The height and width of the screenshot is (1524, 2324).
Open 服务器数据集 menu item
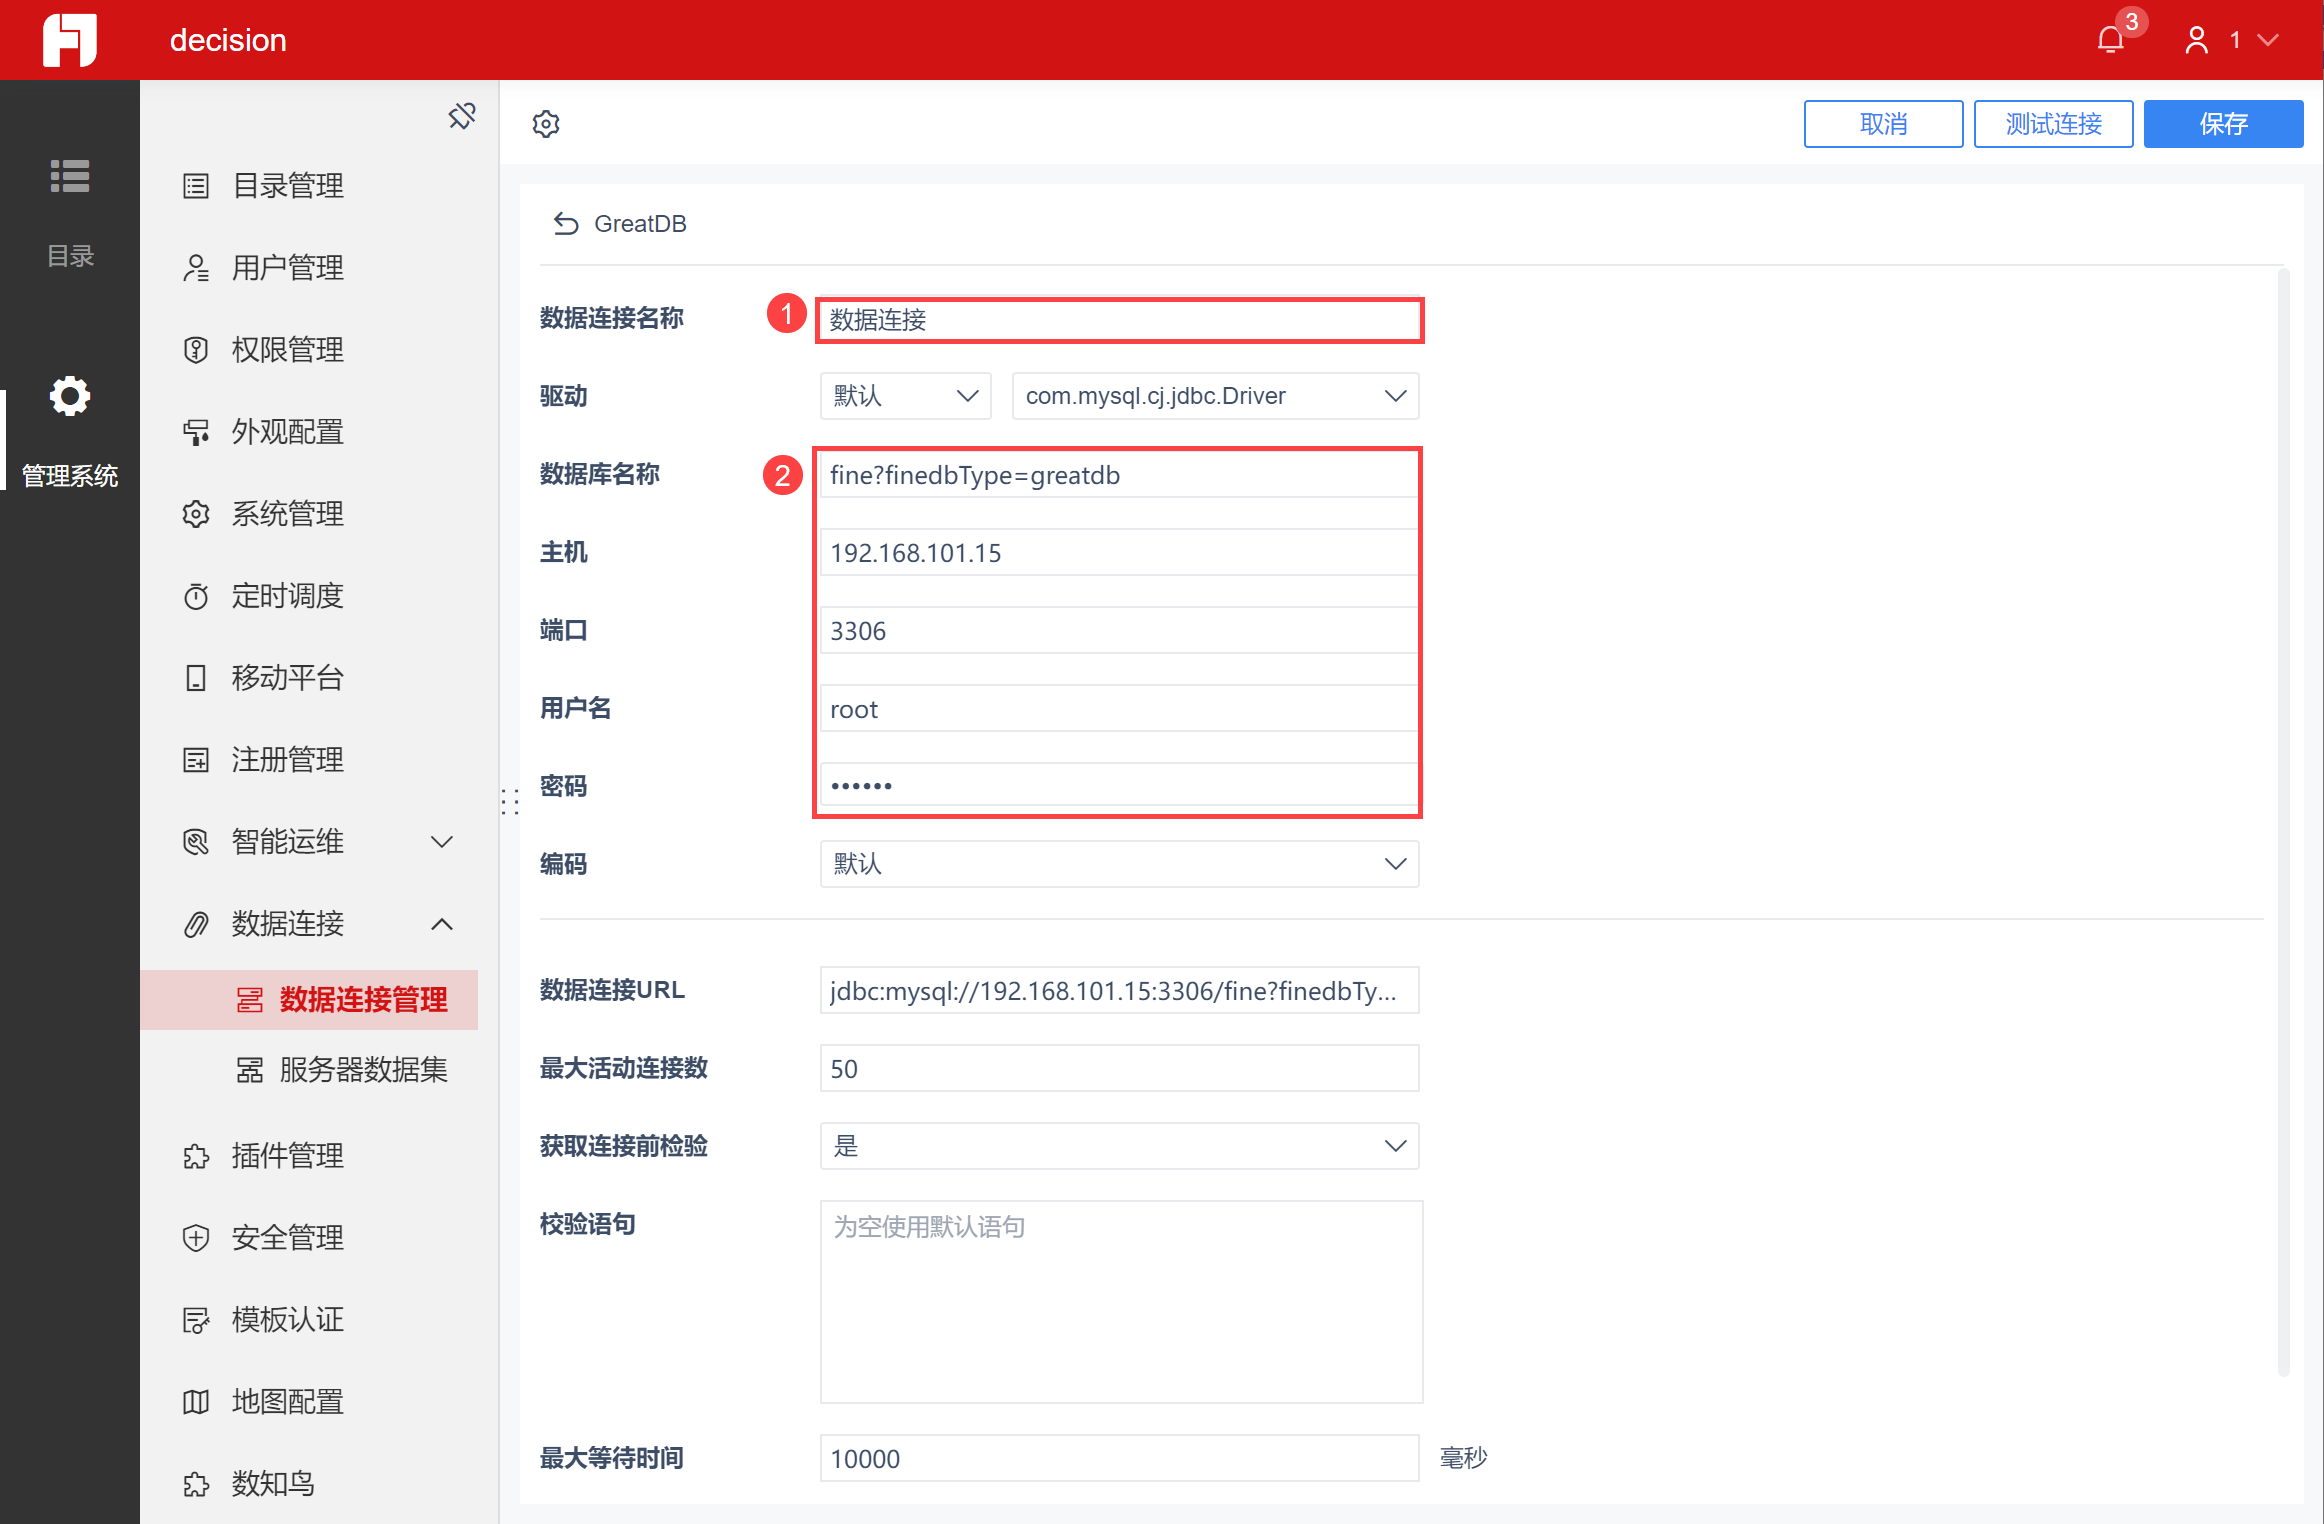362,1070
